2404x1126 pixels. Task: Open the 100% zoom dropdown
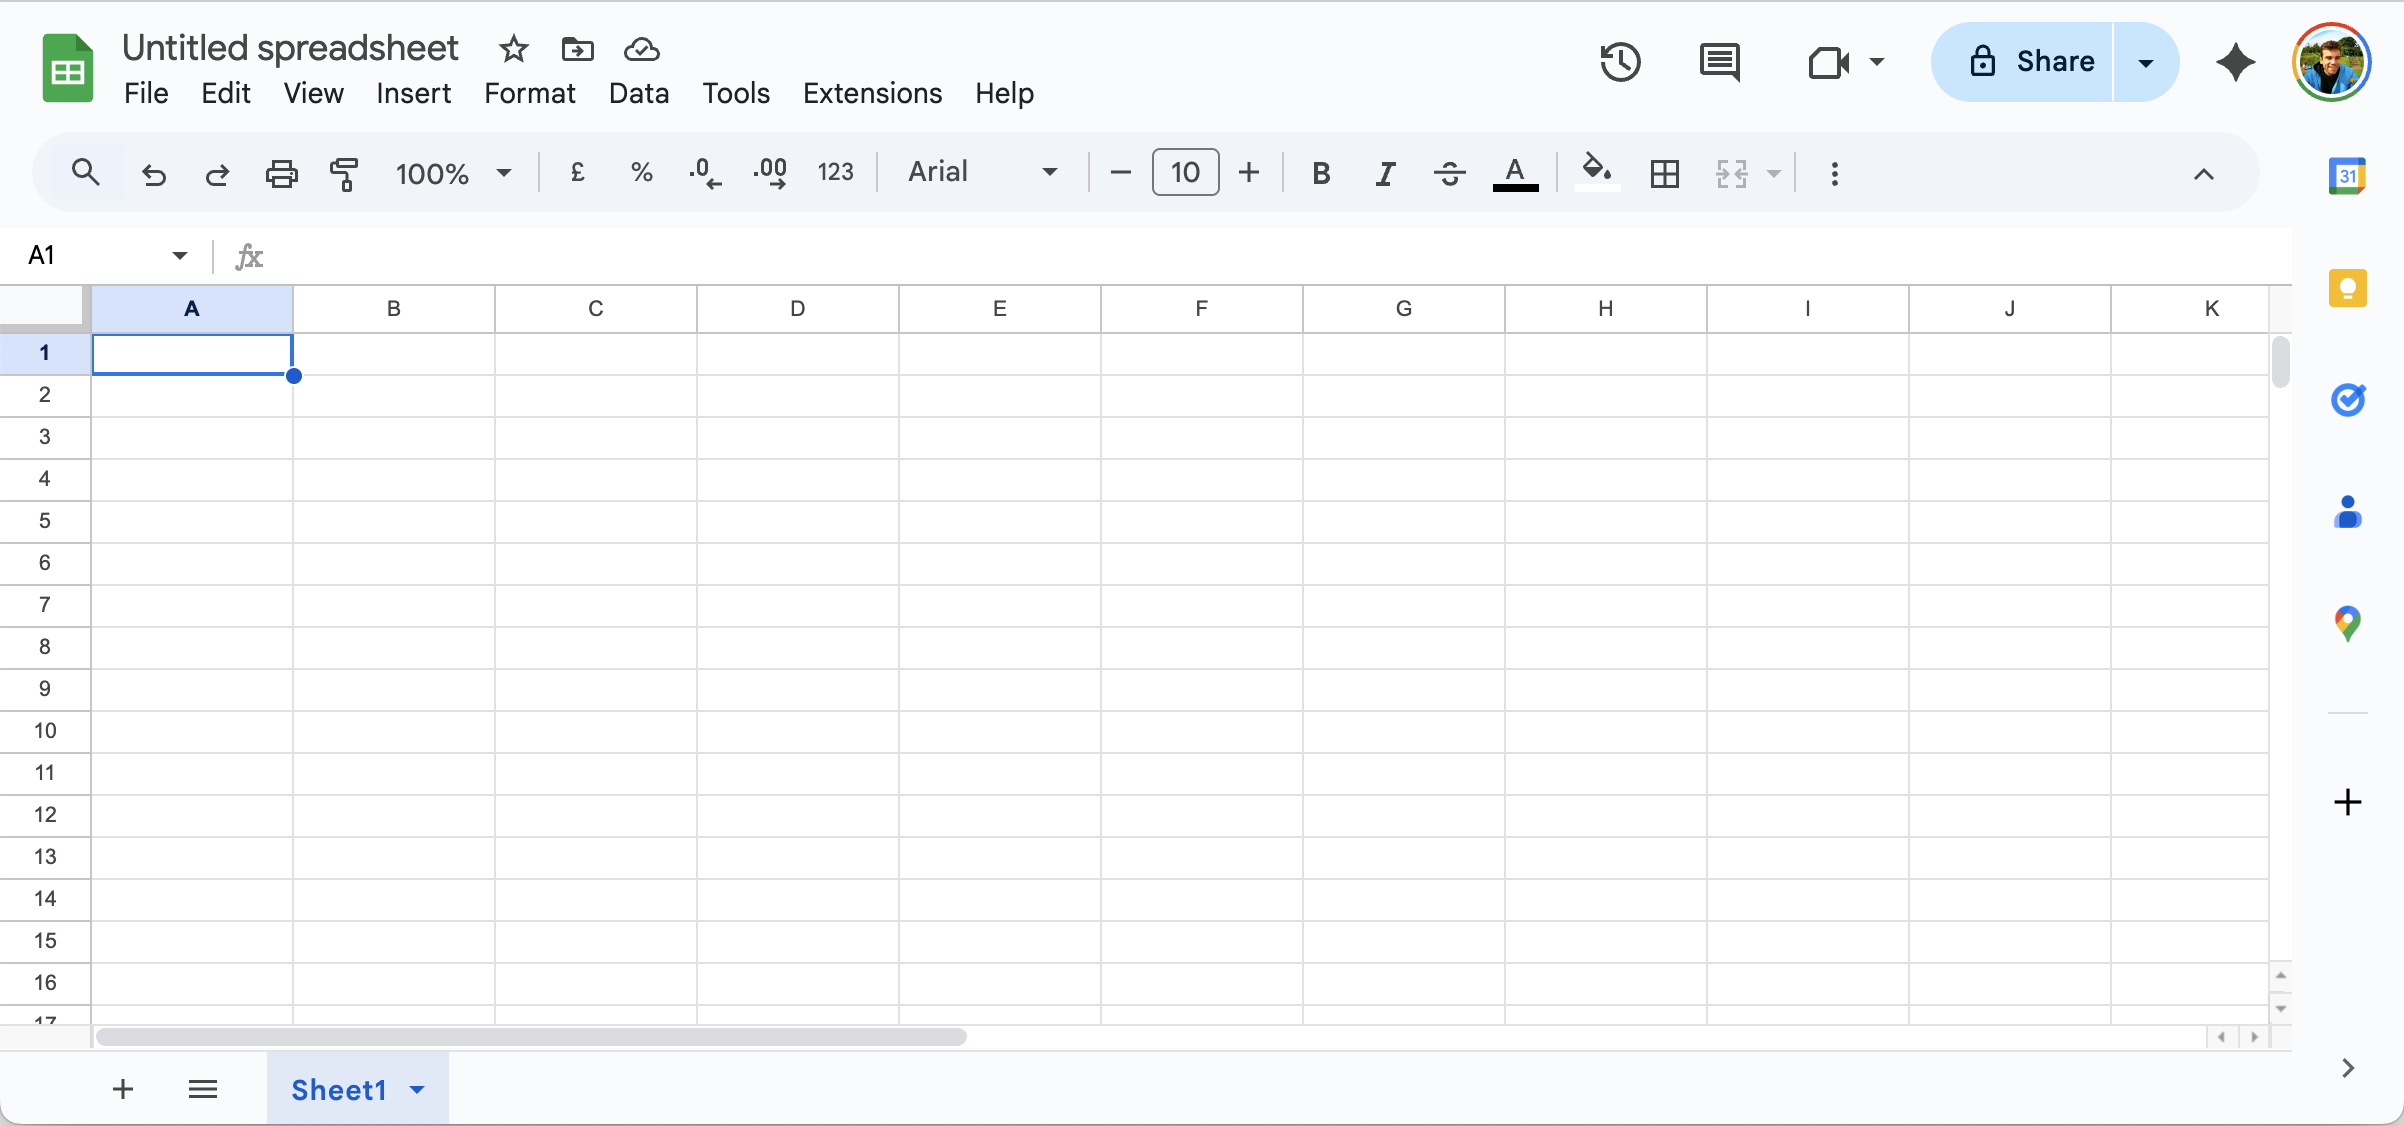453,173
